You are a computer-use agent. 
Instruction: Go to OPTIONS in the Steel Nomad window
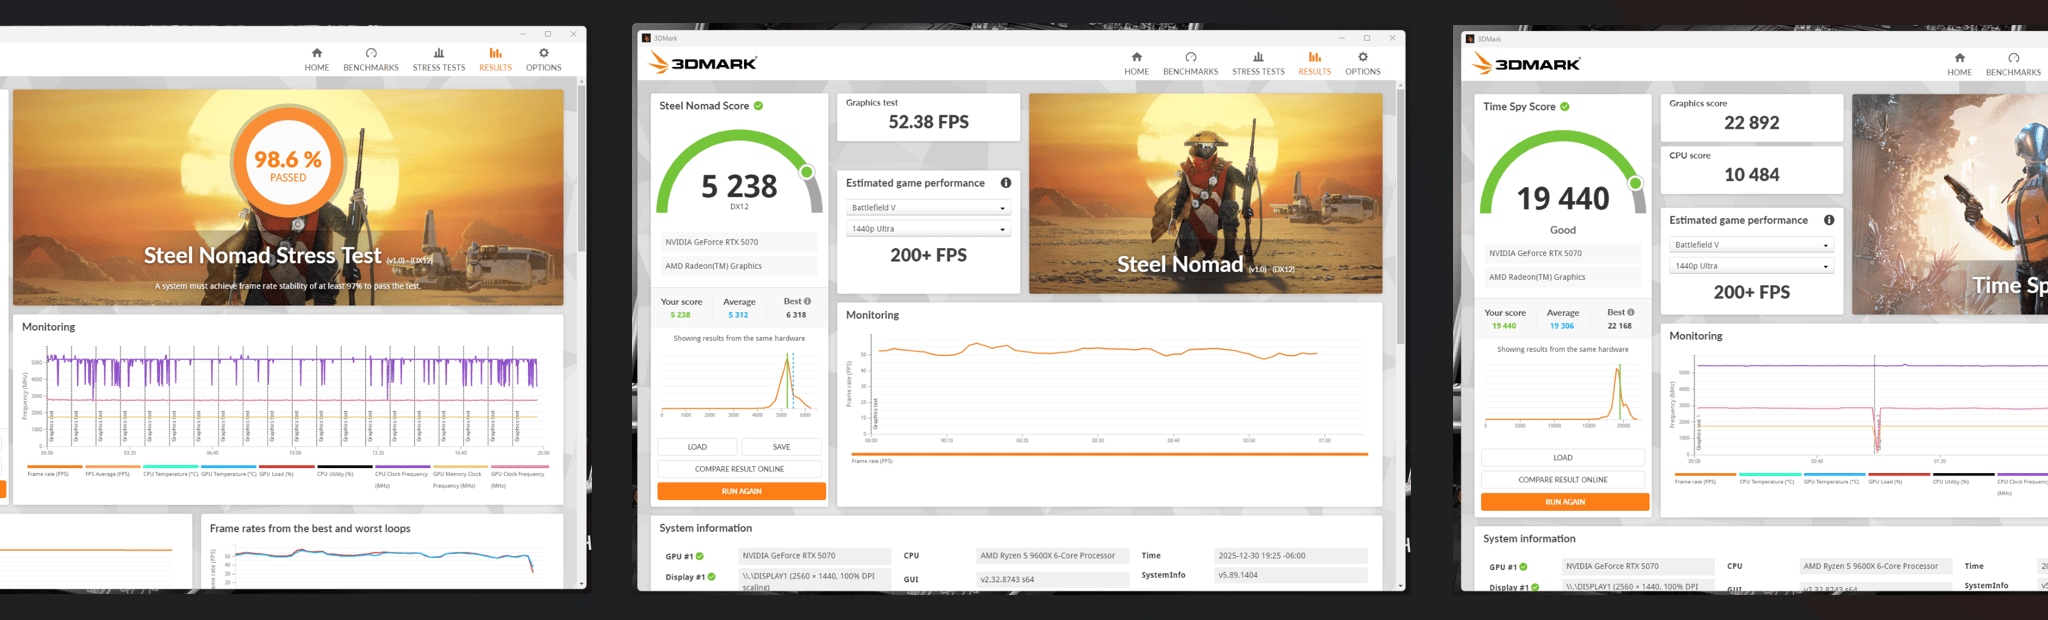pos(1362,63)
